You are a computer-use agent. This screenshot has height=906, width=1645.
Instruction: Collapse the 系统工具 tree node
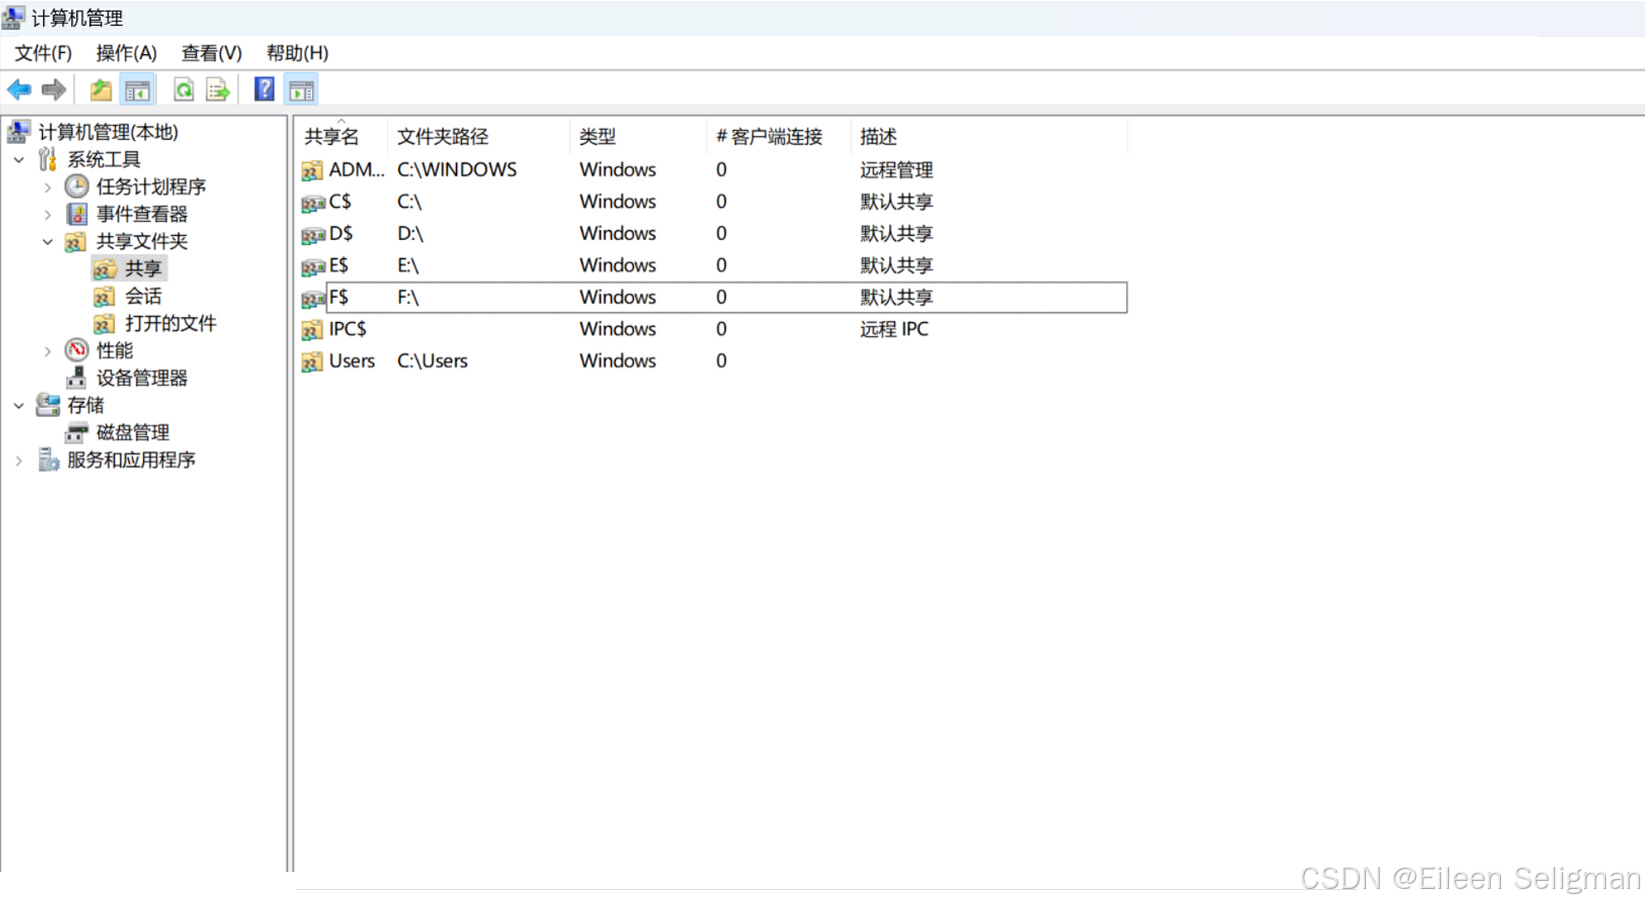[19, 159]
